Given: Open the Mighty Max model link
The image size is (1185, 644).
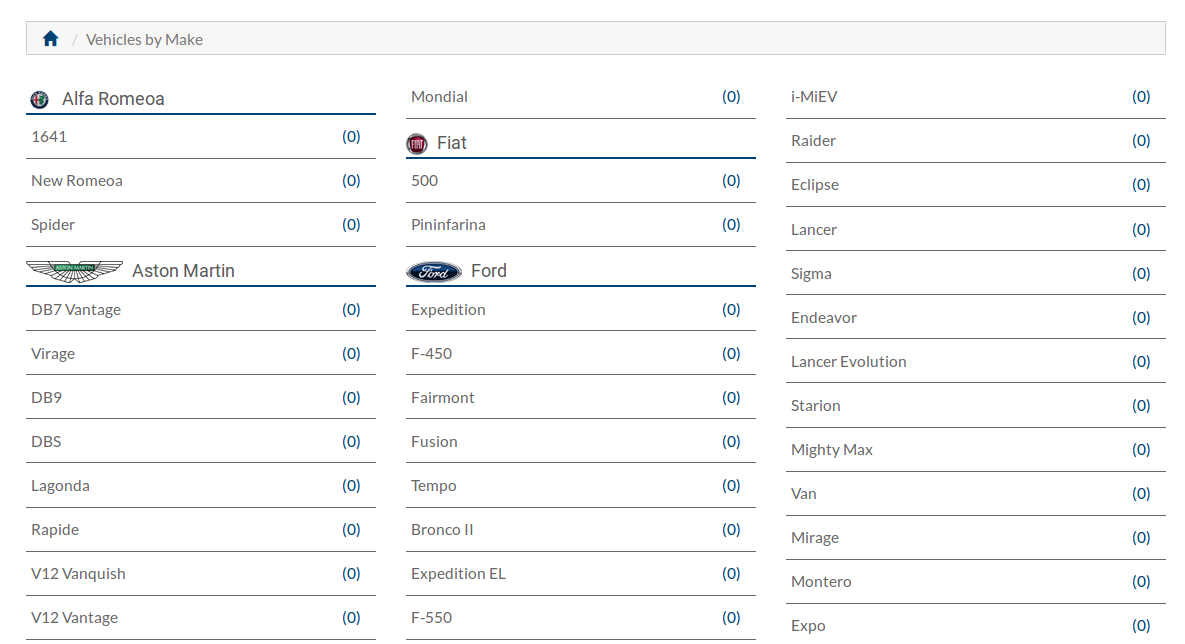Looking at the screenshot, I should coord(831,450).
